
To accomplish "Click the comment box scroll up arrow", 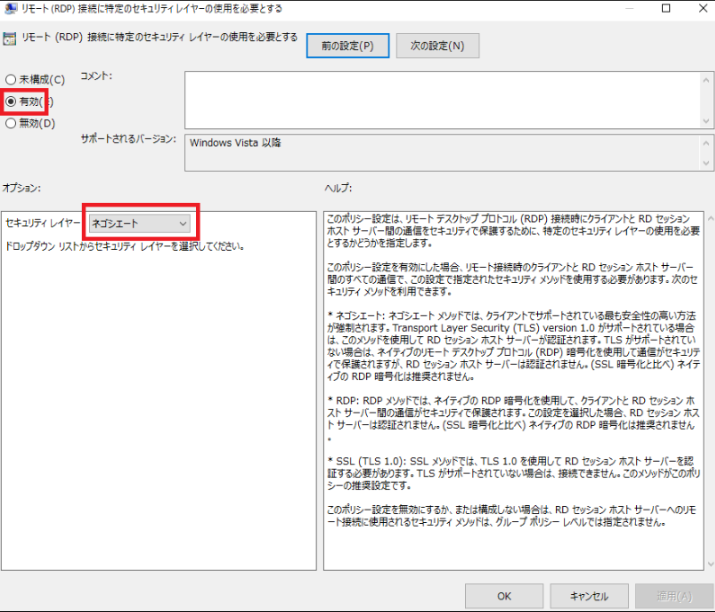I will (706, 80).
